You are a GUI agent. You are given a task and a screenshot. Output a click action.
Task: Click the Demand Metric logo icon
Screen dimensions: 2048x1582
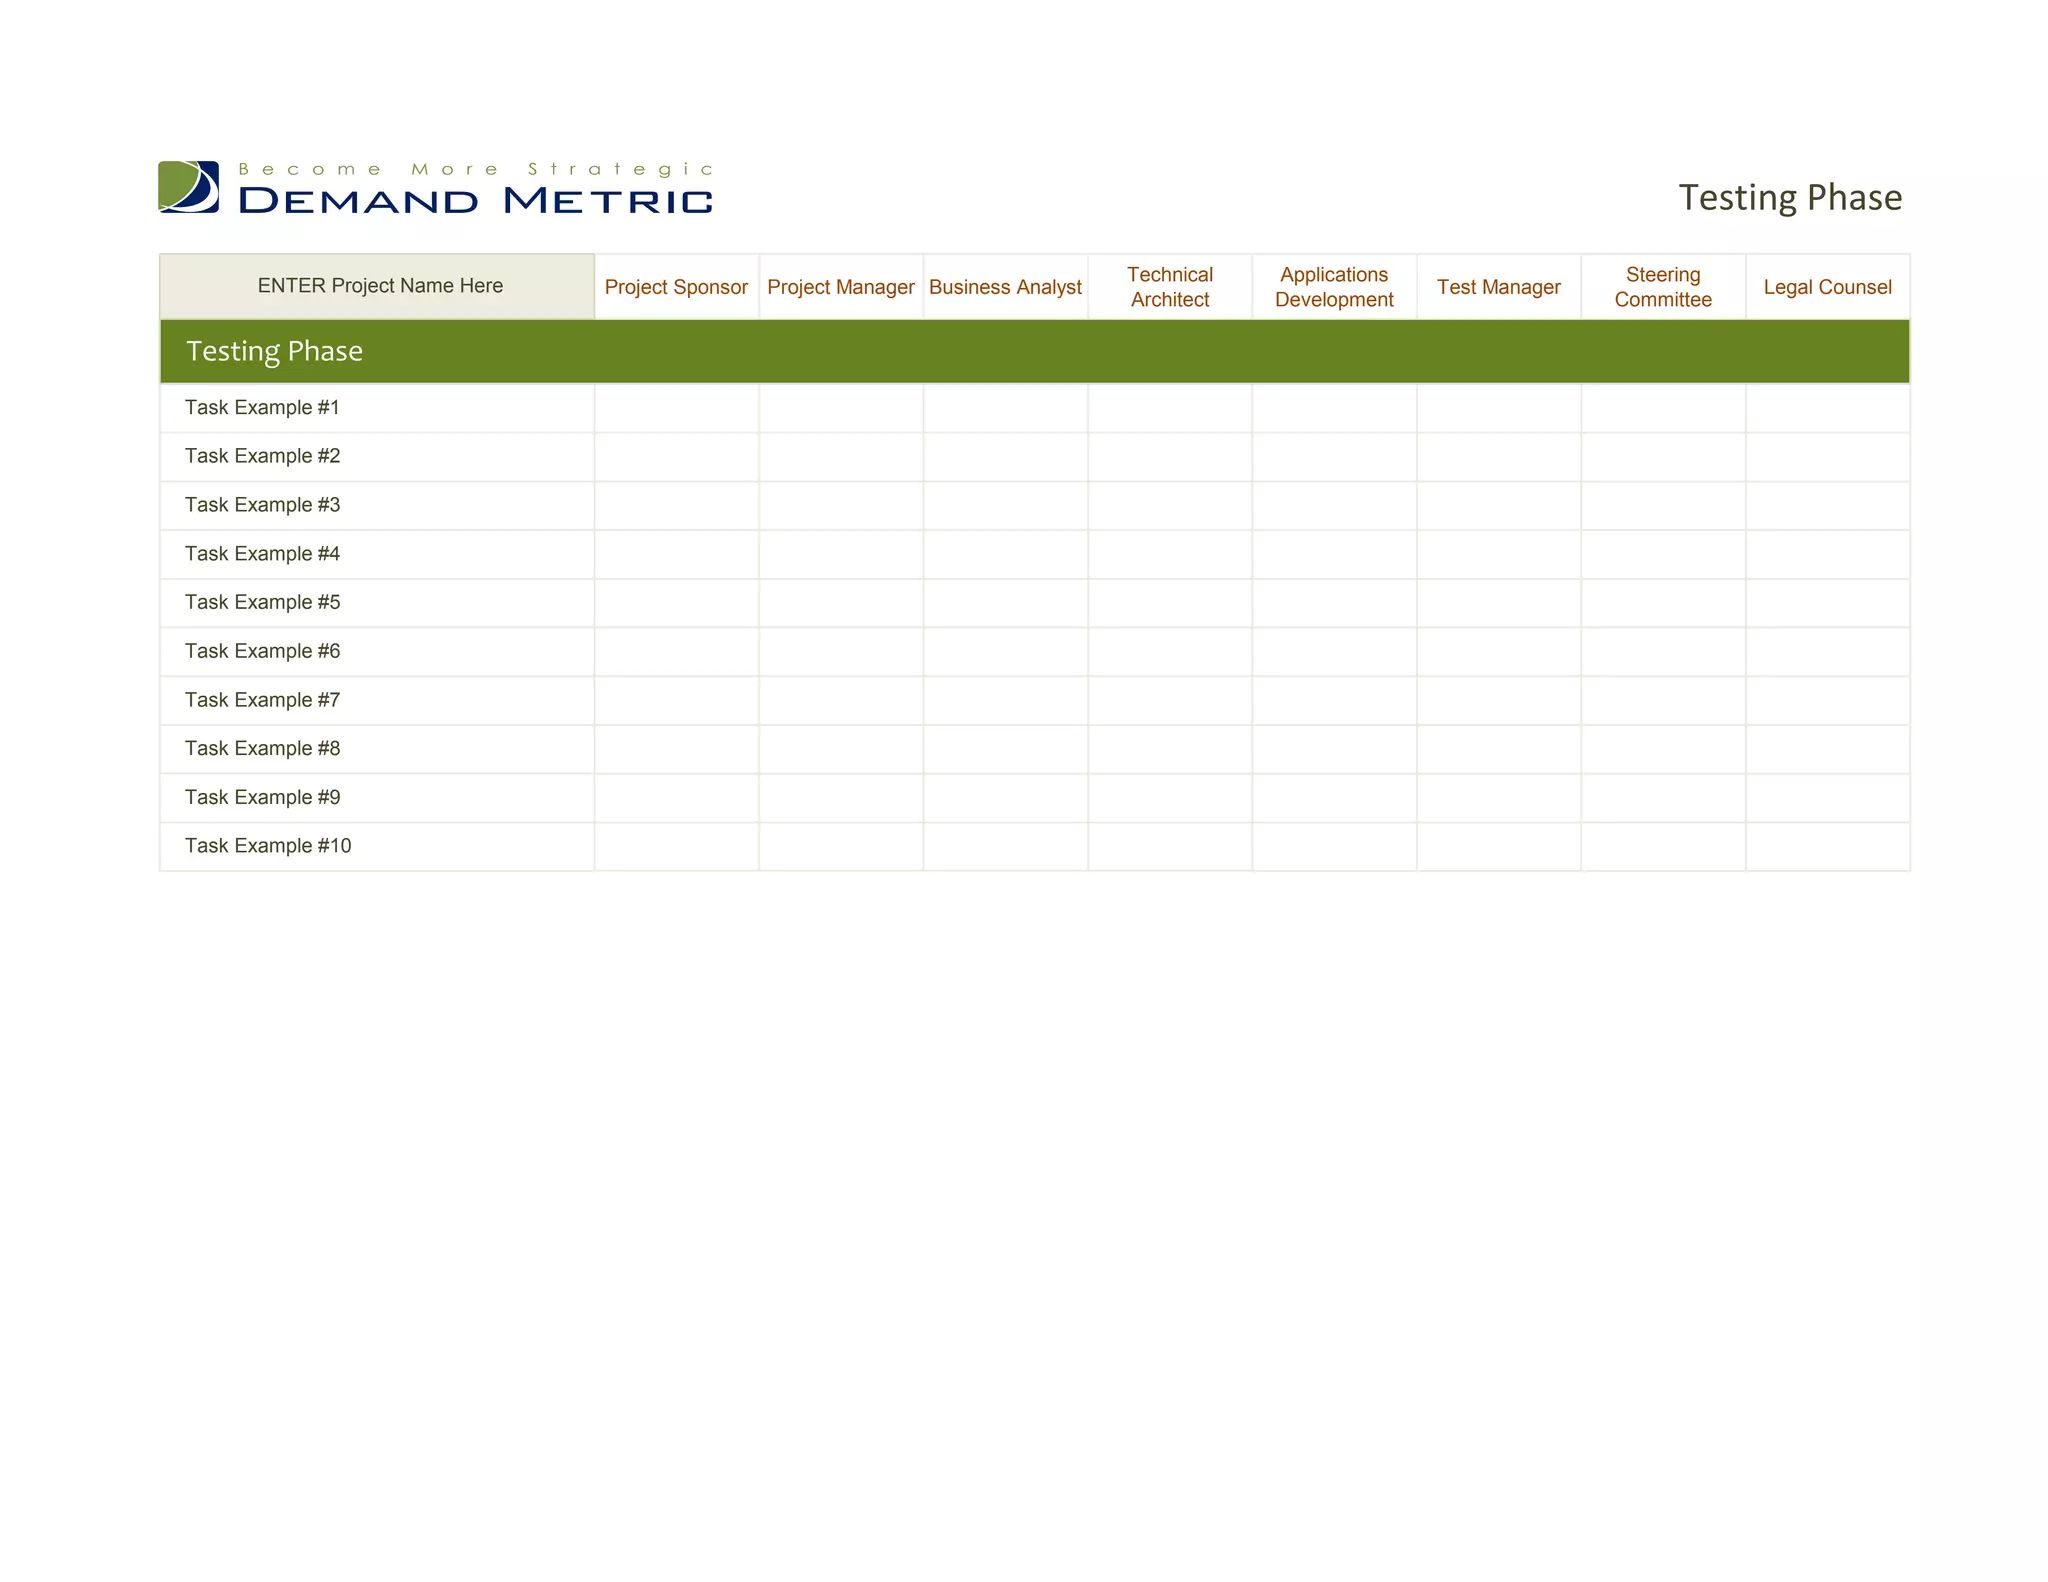[x=189, y=187]
